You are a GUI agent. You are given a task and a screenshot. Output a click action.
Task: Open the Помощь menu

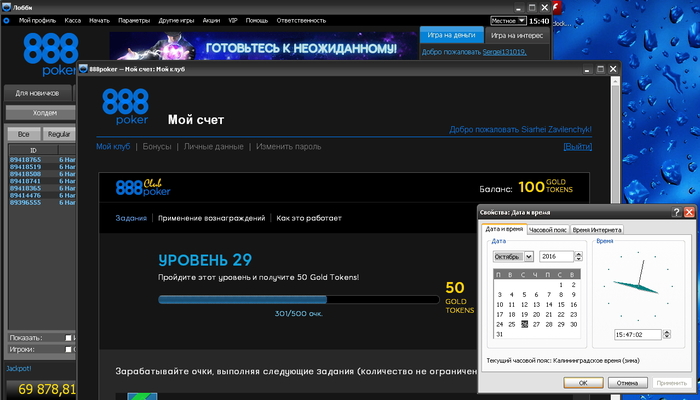(x=257, y=21)
